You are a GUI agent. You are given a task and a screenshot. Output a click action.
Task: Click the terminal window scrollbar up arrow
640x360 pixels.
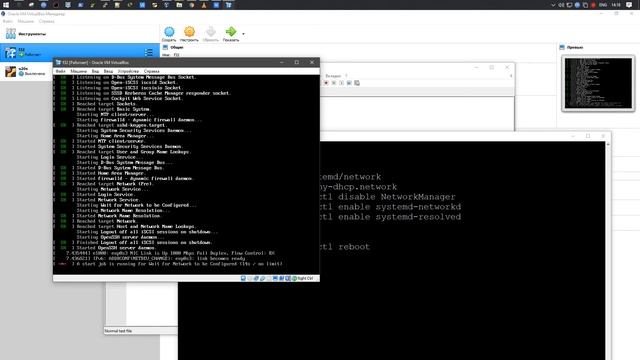[608, 144]
